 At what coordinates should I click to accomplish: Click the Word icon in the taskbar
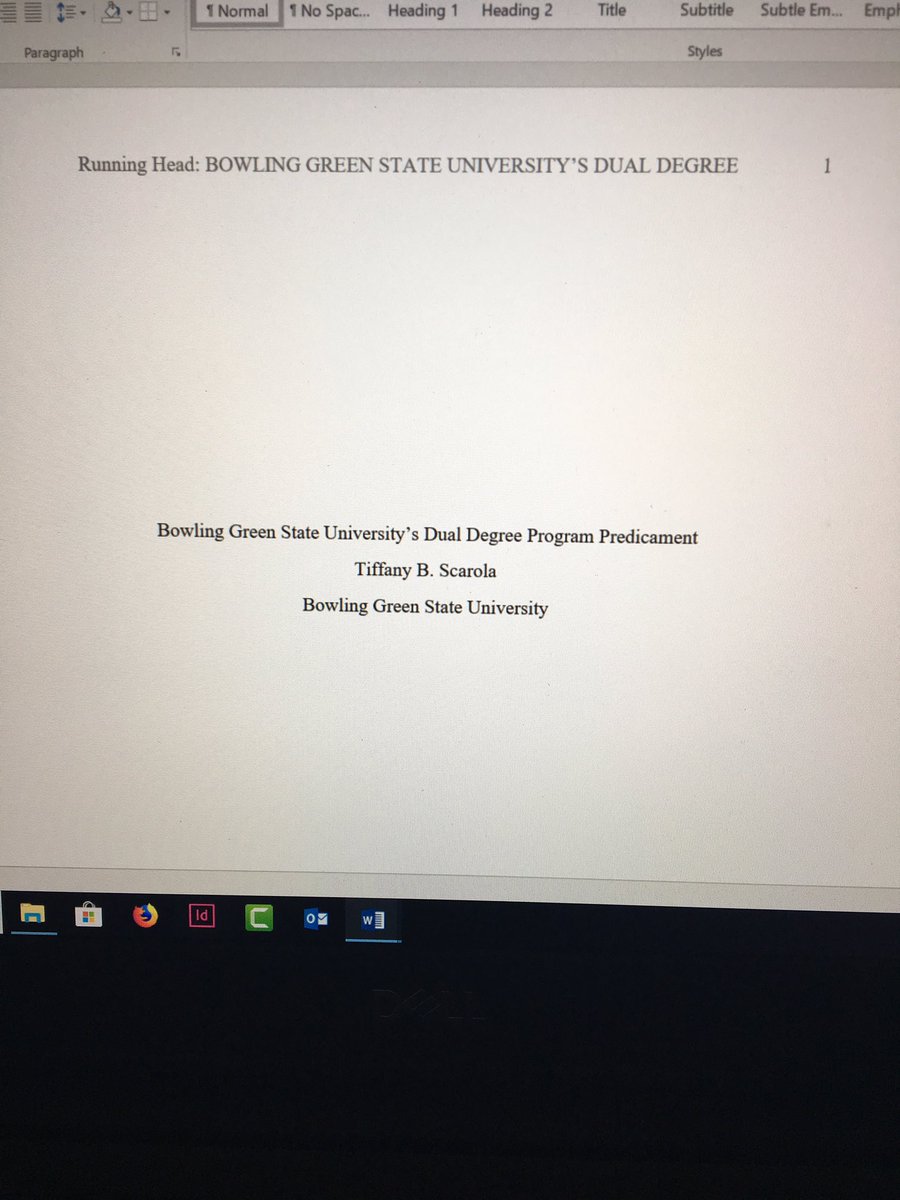372,920
